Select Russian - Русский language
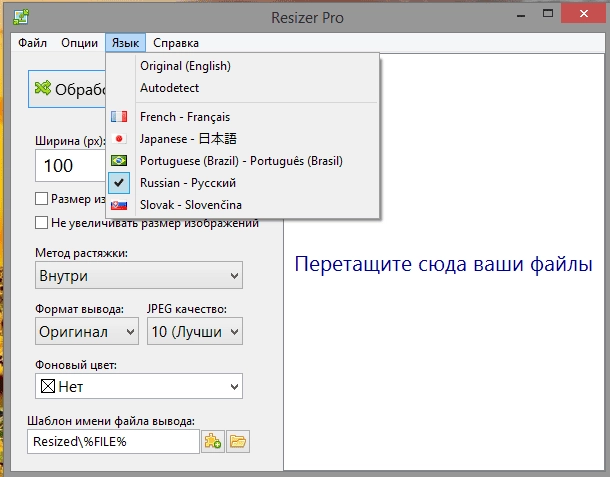The image size is (610, 477). pyautogui.click(x=243, y=182)
